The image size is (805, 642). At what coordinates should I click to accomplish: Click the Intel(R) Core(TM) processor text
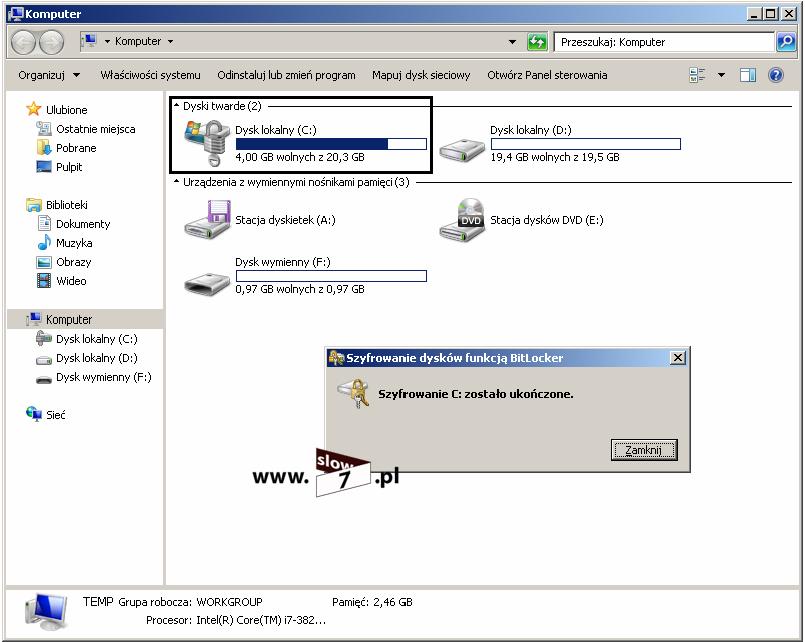coord(261,620)
